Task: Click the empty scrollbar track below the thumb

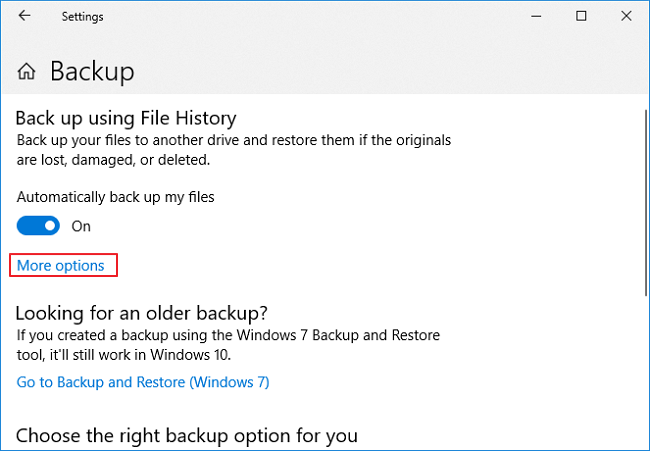Action: [x=643, y=370]
